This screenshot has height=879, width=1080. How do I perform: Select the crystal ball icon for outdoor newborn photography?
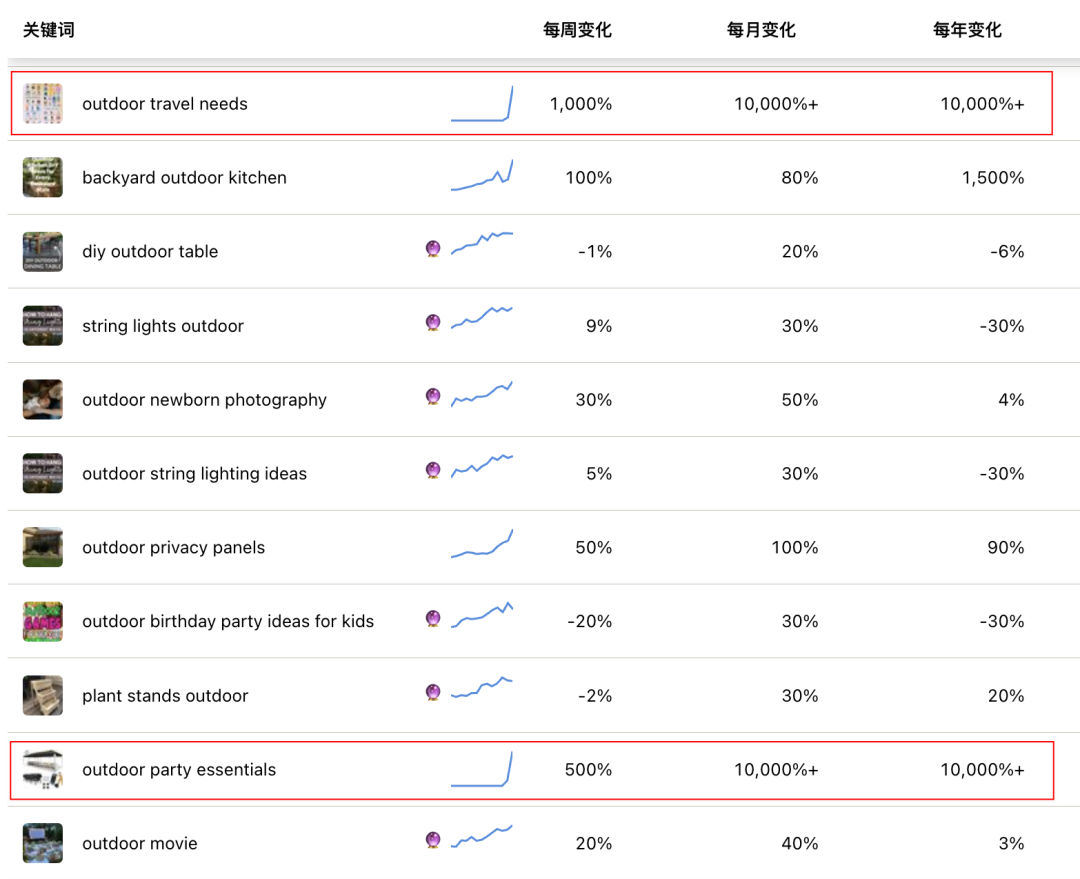pyautogui.click(x=433, y=397)
